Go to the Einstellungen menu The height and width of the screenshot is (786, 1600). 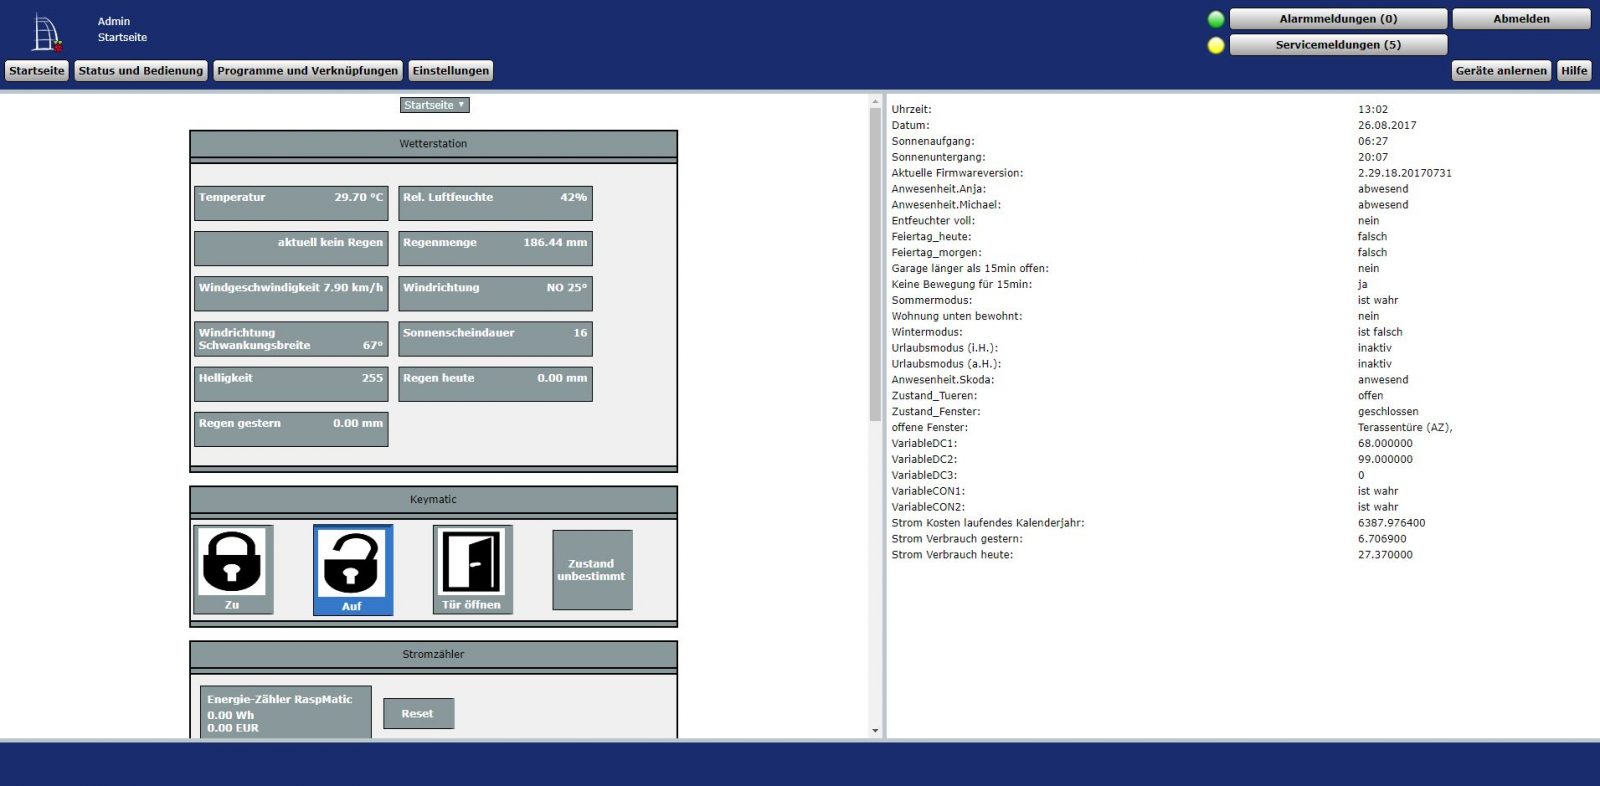click(x=451, y=71)
